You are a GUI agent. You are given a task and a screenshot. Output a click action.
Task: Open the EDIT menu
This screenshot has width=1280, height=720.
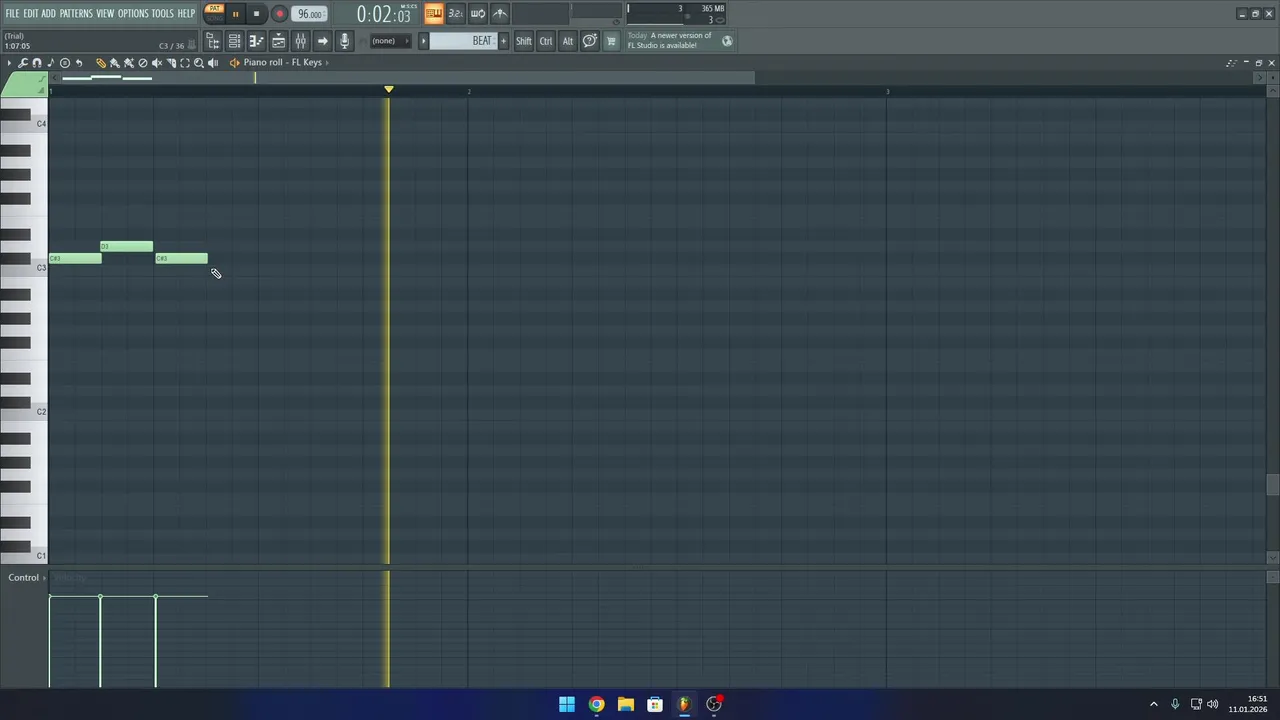click(x=30, y=13)
